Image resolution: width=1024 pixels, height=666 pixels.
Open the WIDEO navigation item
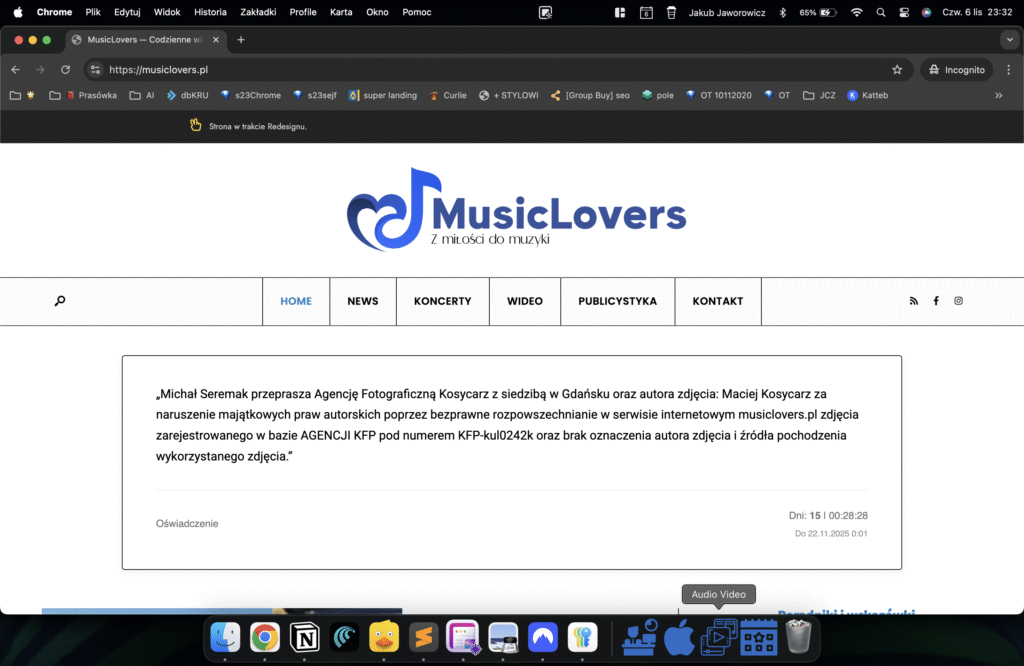point(525,301)
